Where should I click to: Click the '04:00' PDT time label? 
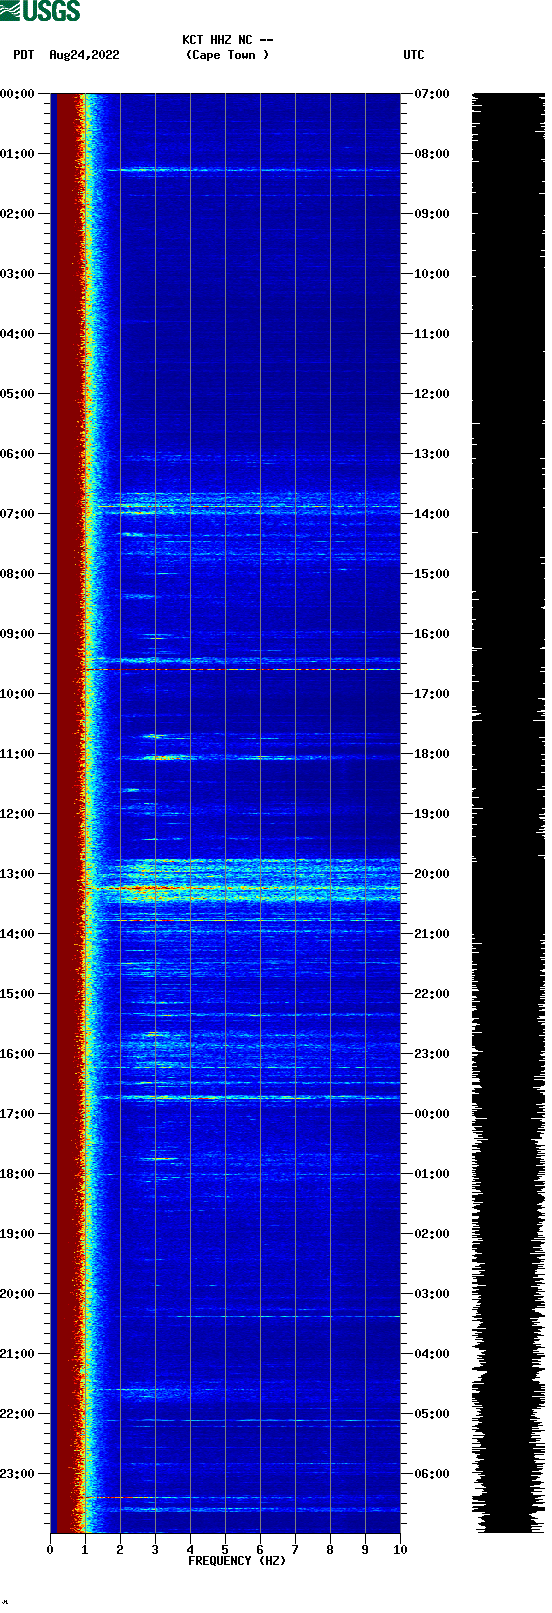click(x=17, y=334)
